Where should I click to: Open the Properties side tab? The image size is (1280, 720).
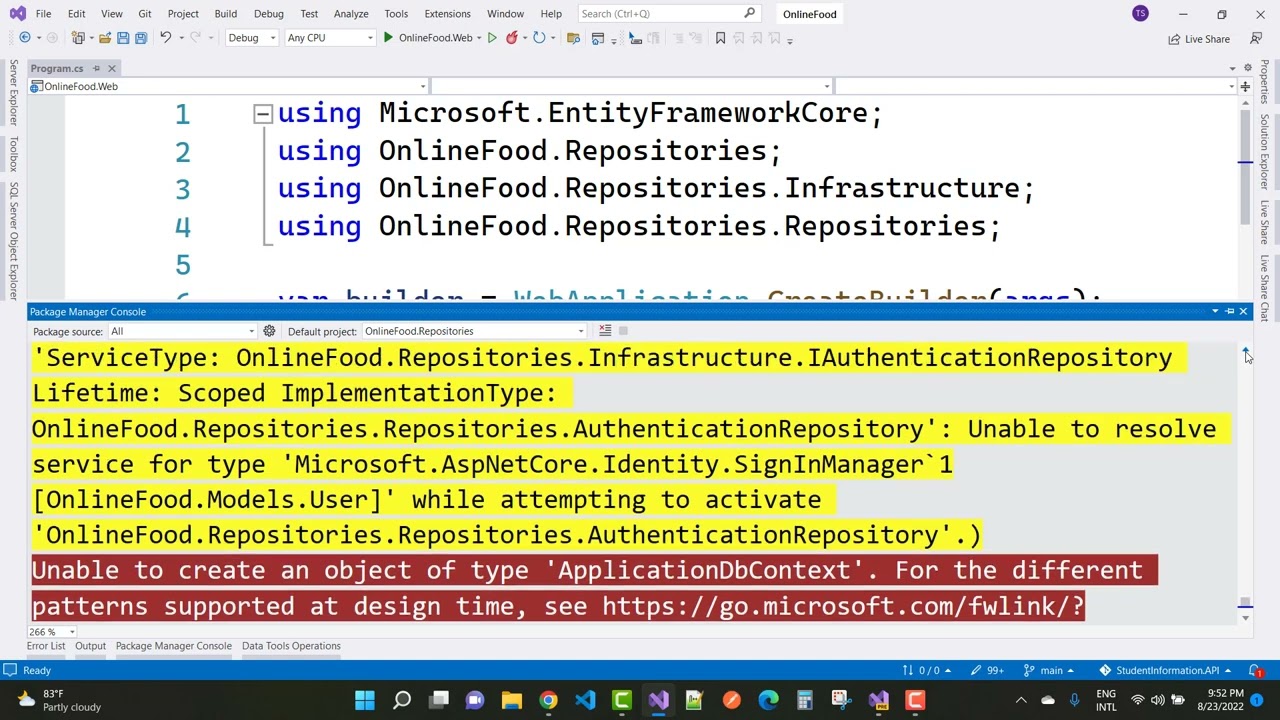[1265, 82]
